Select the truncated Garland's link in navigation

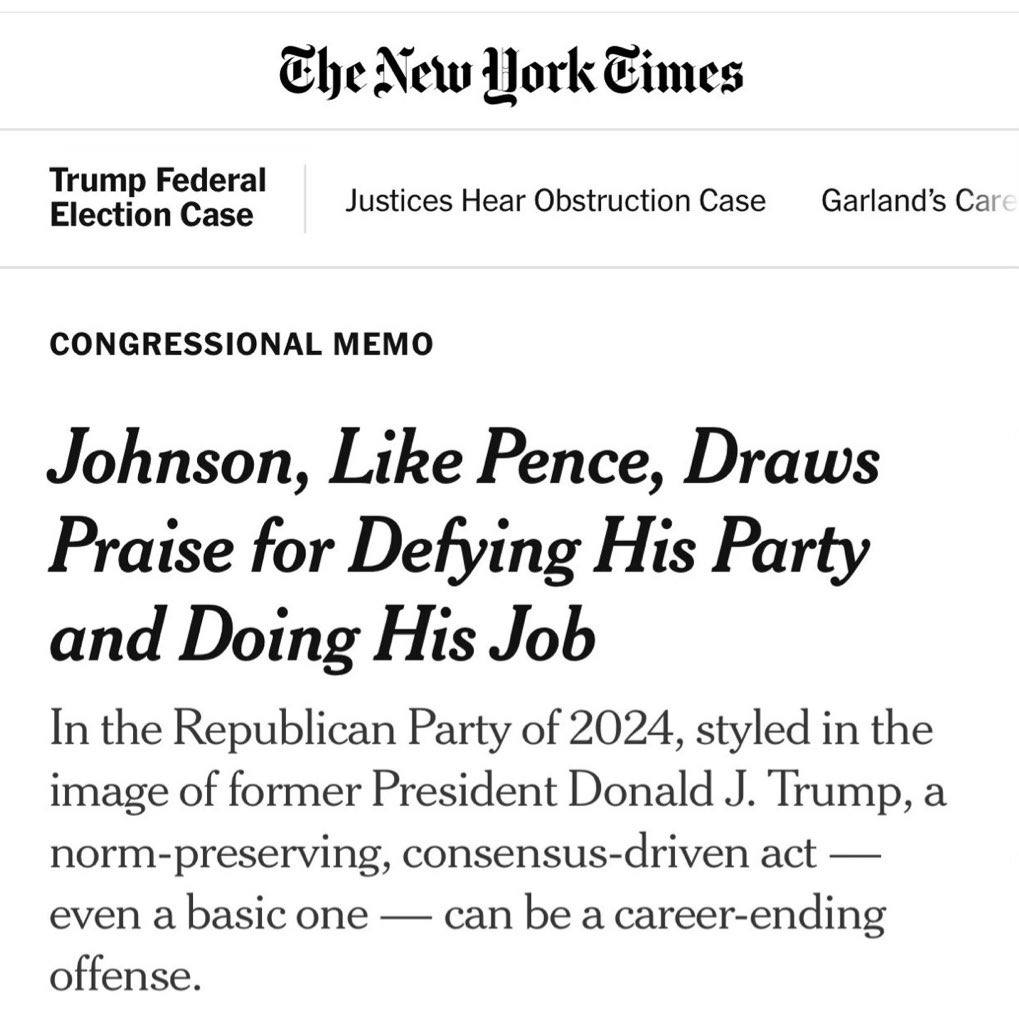pos(917,201)
